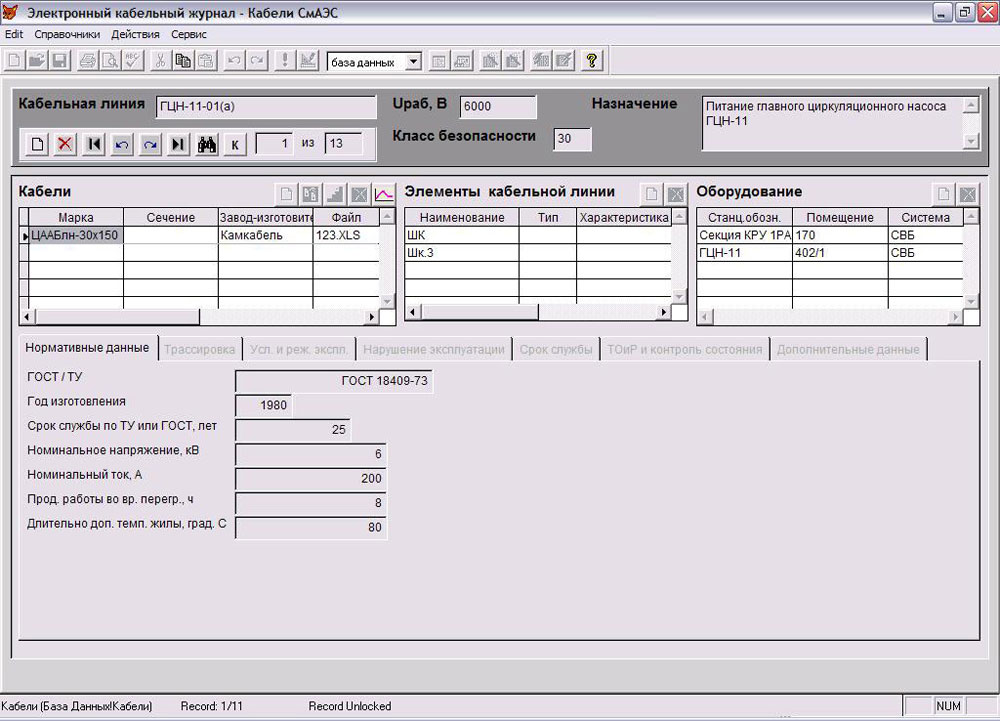Select the Нормативные данные tab
This screenshot has width=1000, height=721.
coord(87,348)
